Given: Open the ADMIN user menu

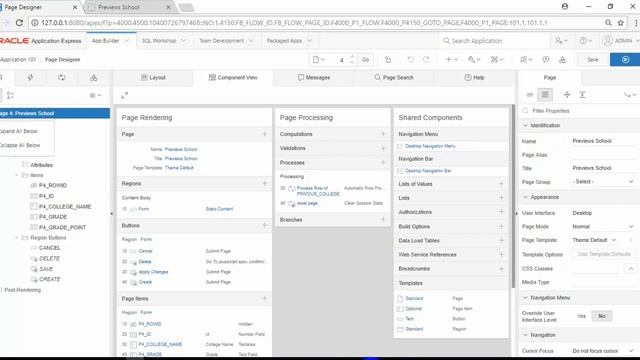Looking at the screenshot, I should [620, 41].
